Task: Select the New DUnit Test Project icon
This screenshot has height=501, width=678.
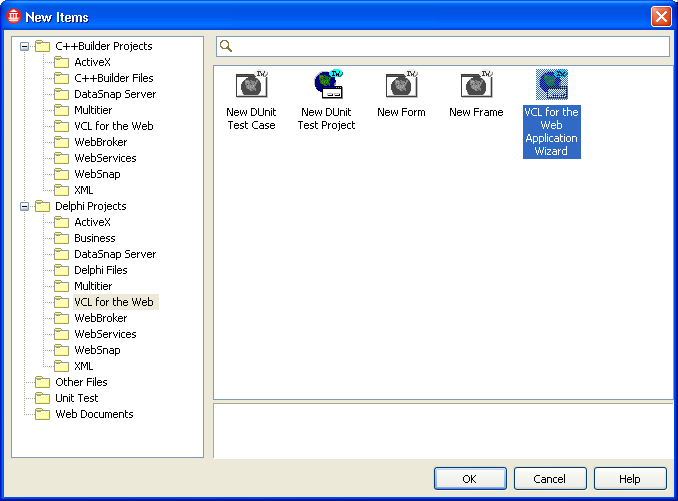Action: (x=329, y=84)
